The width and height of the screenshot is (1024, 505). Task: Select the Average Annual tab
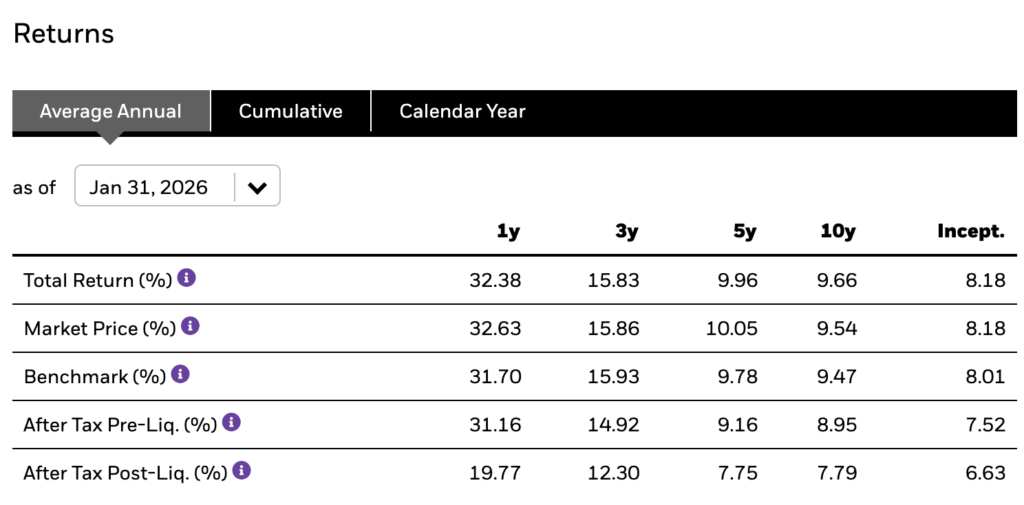point(111,111)
